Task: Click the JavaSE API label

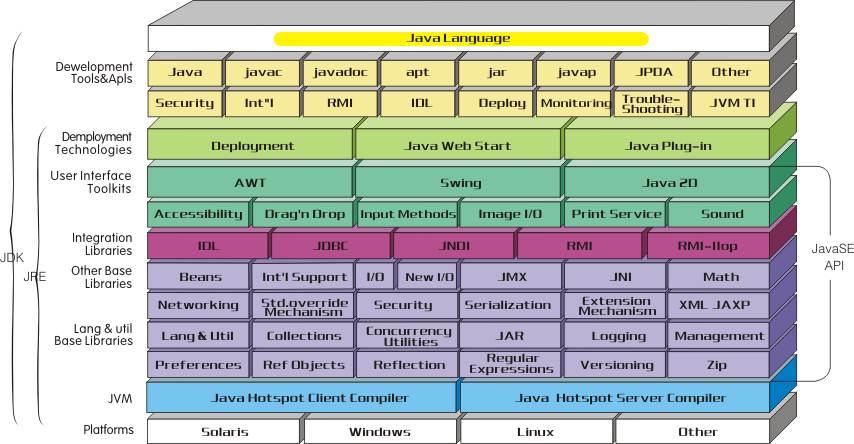Action: (x=833, y=257)
